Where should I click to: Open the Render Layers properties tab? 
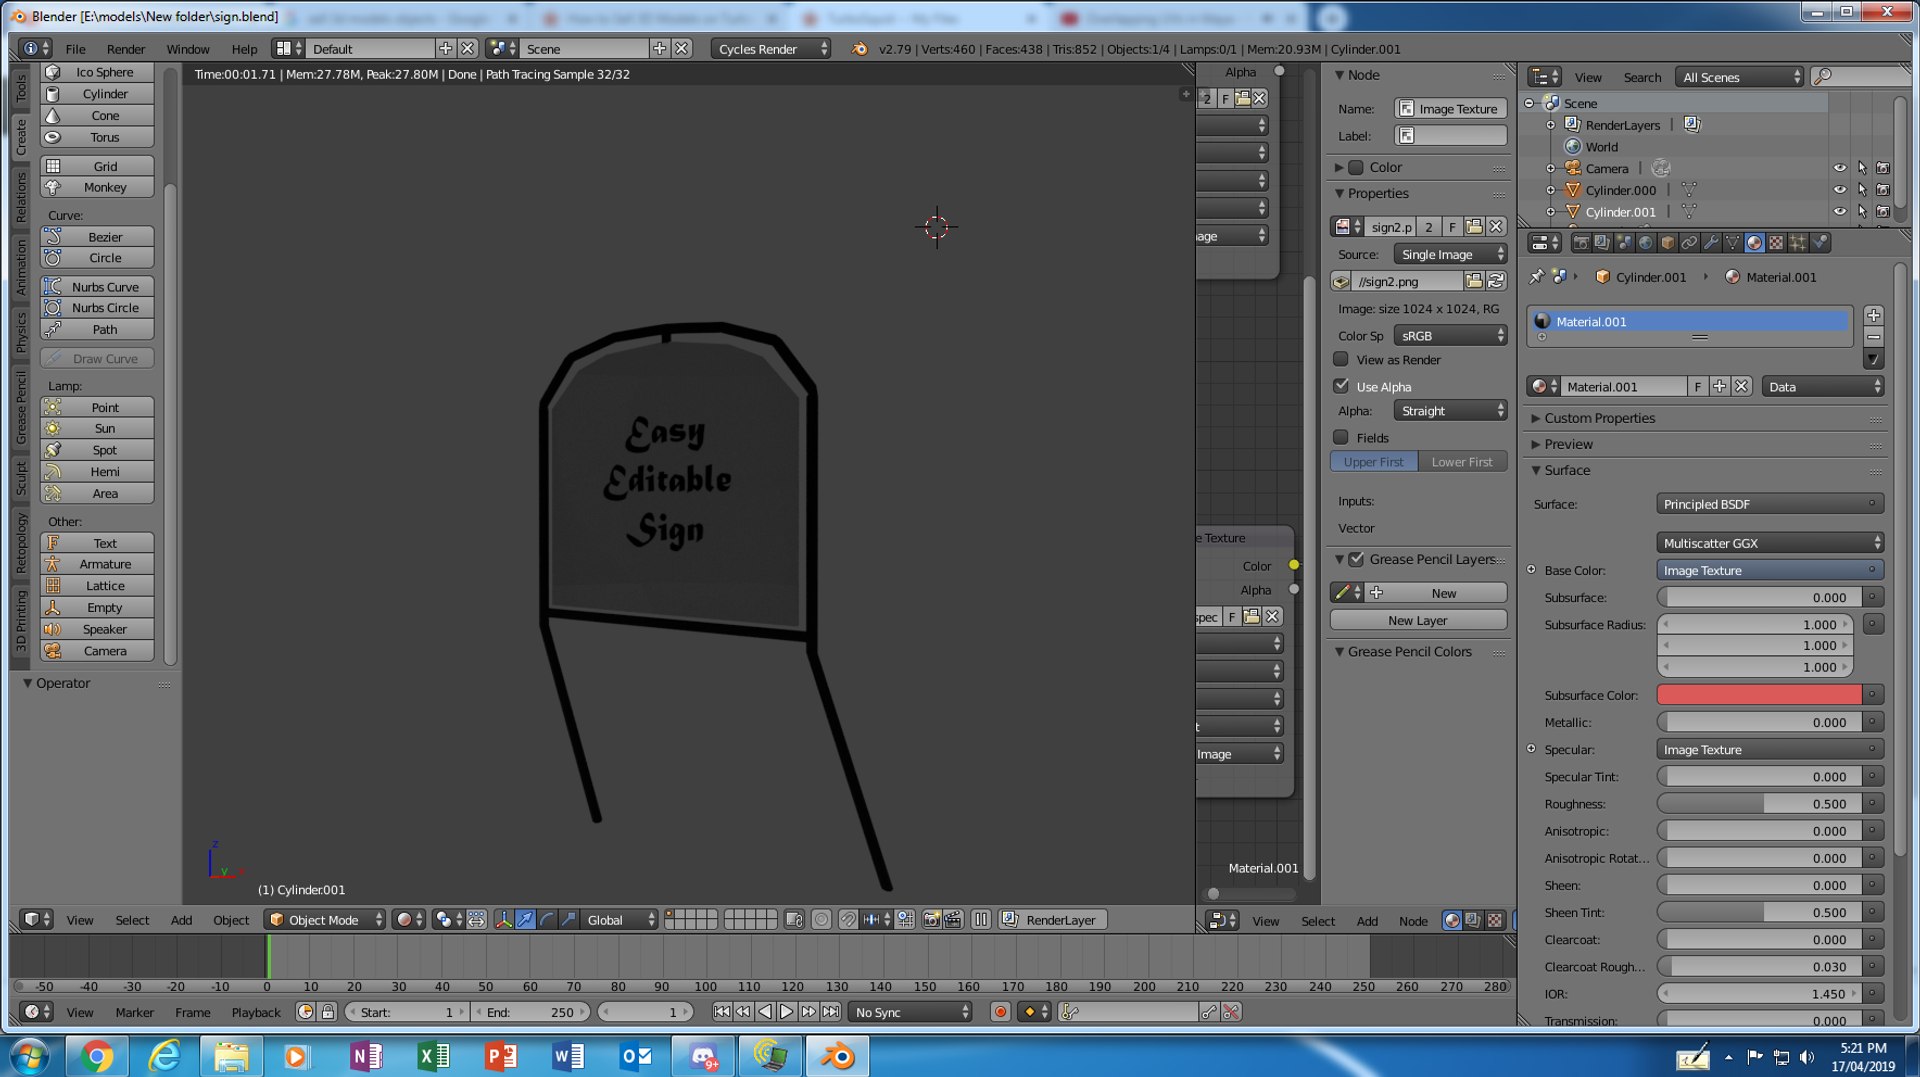[x=1602, y=243]
